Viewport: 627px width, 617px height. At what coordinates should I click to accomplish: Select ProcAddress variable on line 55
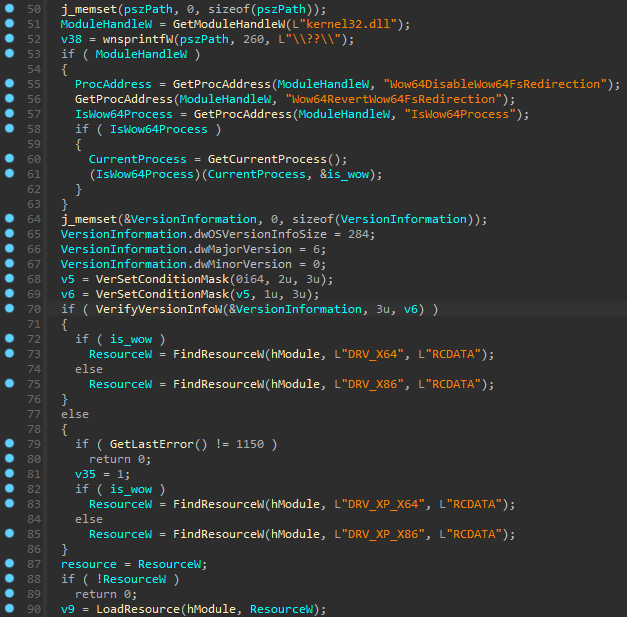tap(113, 84)
